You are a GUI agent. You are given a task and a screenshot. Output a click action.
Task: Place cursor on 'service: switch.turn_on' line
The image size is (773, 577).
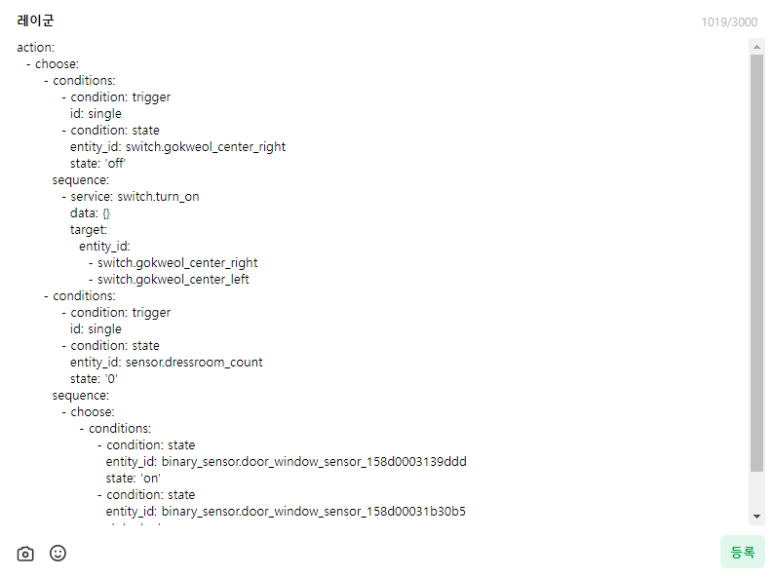point(131,197)
